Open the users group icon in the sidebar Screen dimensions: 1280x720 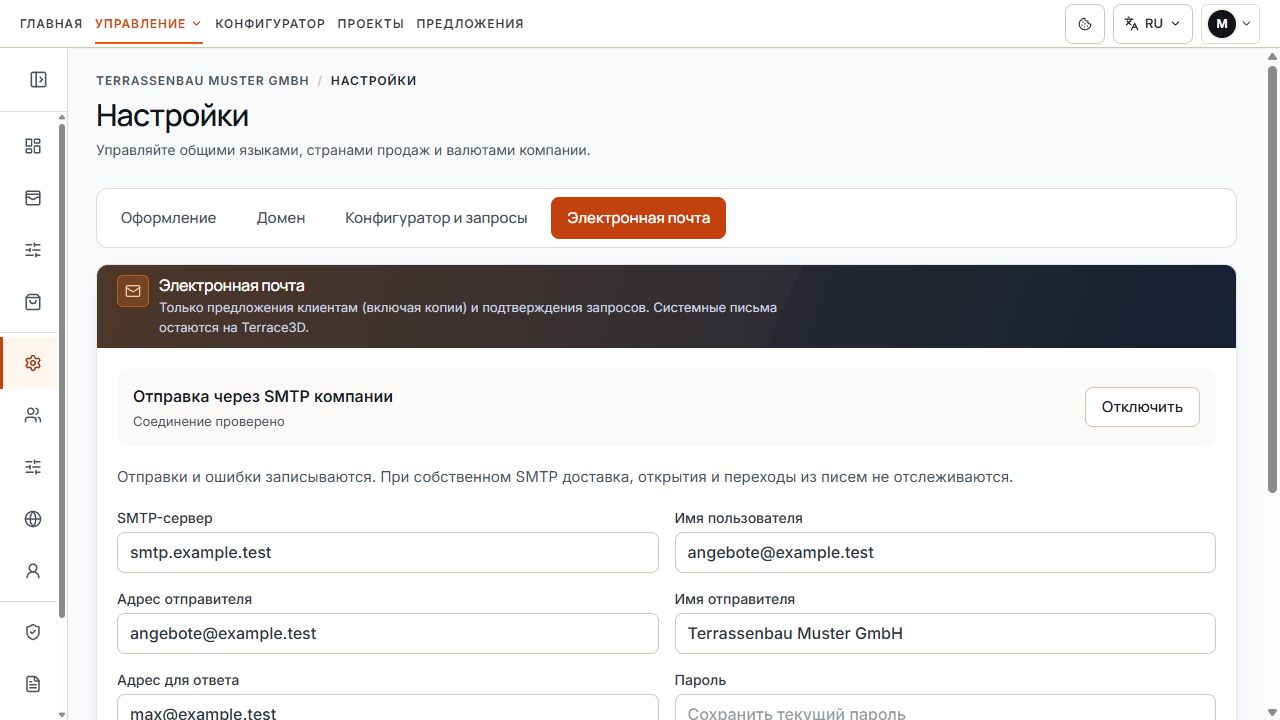(x=33, y=415)
